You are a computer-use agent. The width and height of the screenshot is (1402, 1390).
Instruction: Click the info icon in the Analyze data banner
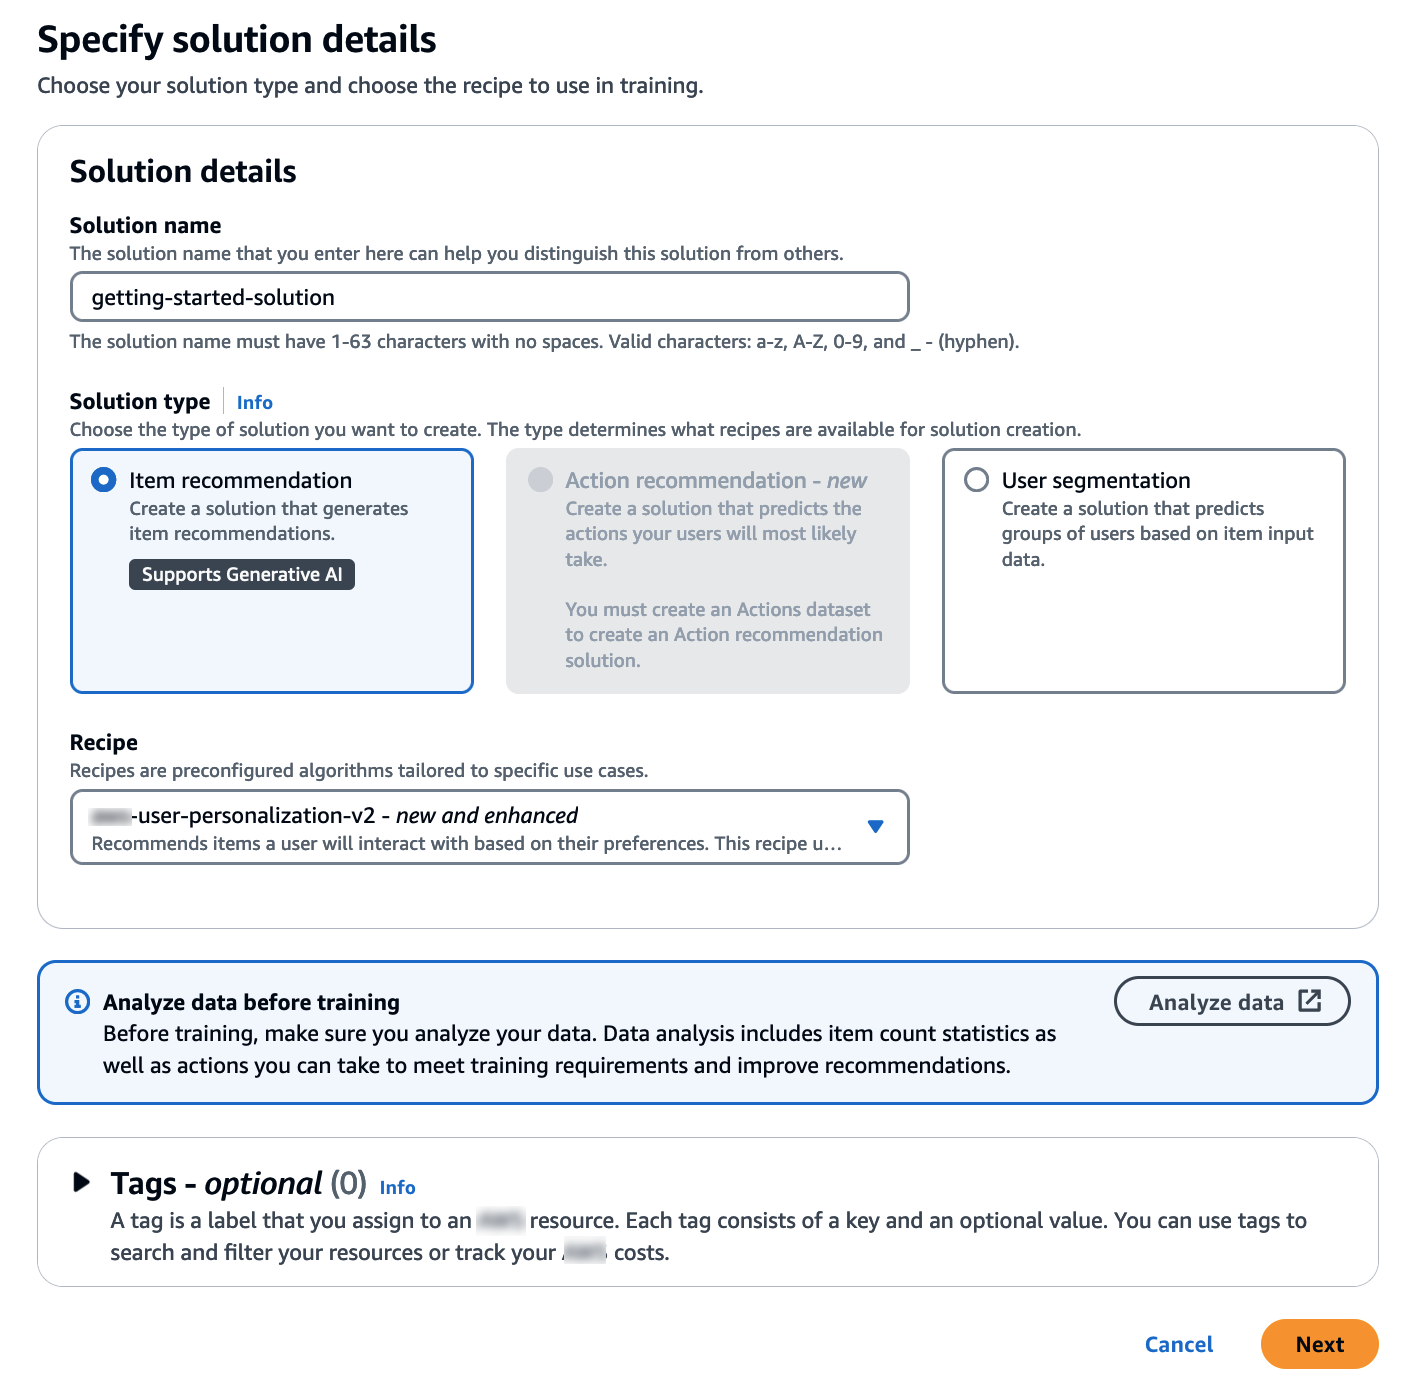click(77, 1001)
